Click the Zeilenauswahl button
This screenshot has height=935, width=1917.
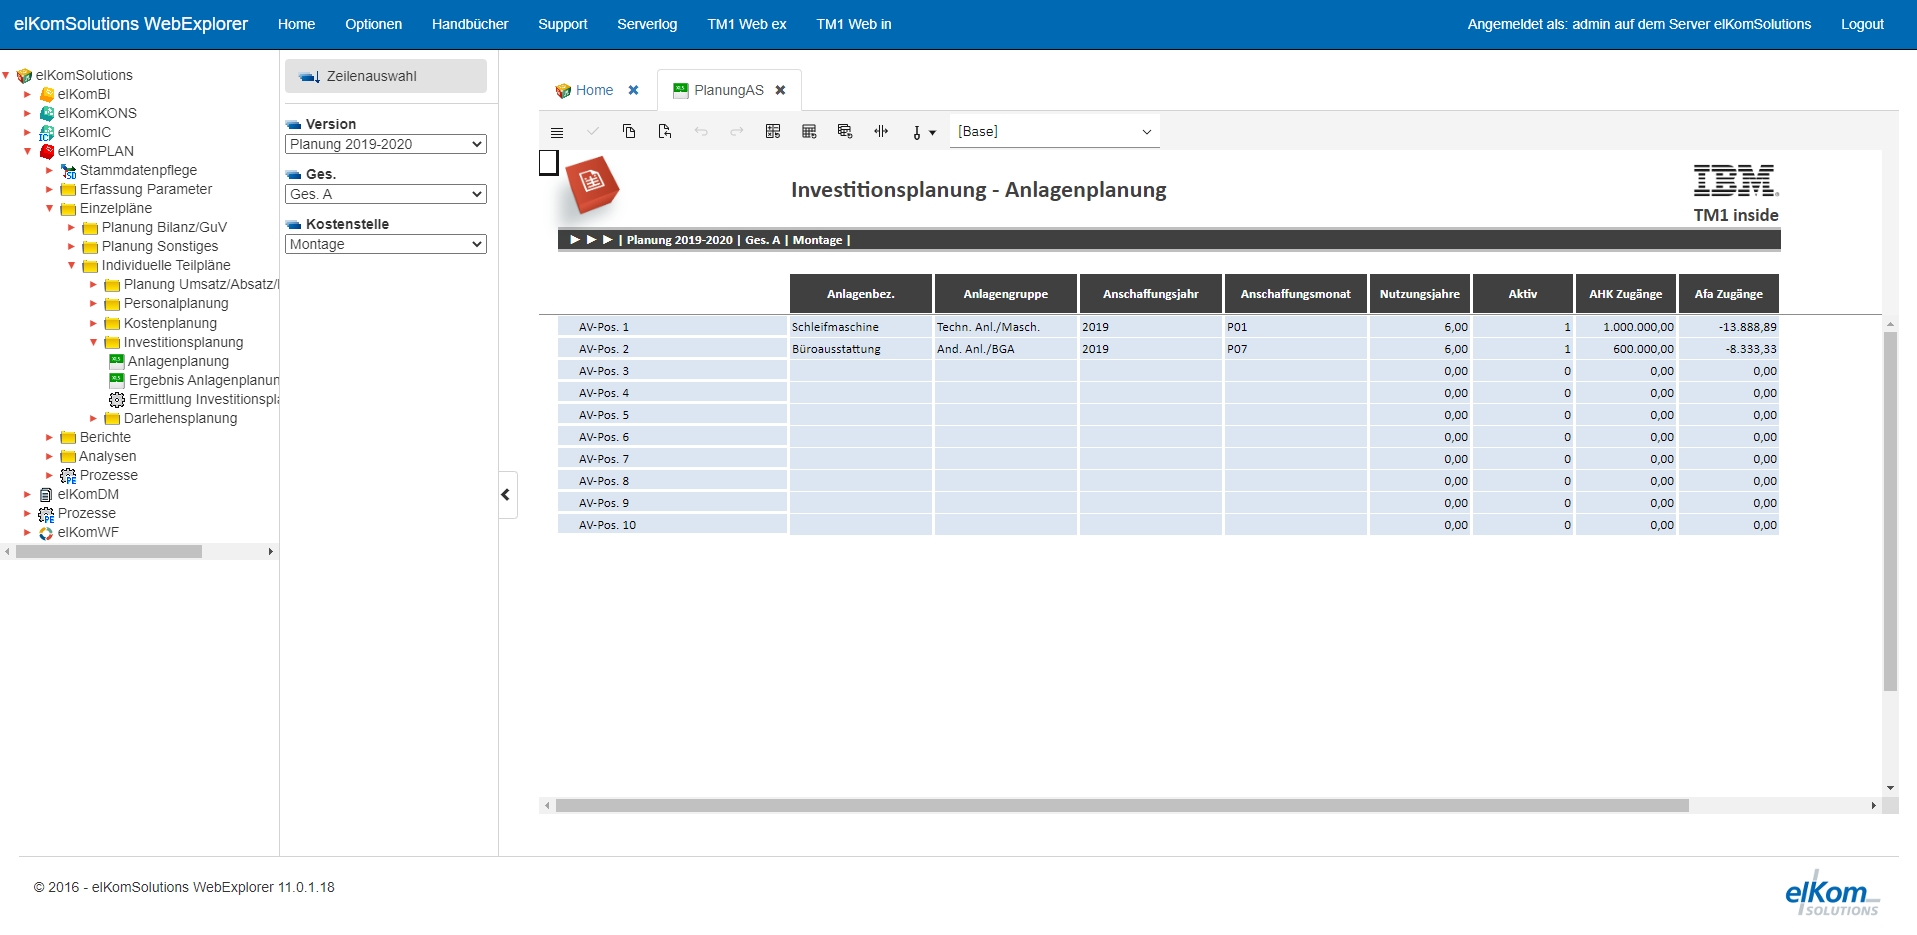[x=385, y=76]
